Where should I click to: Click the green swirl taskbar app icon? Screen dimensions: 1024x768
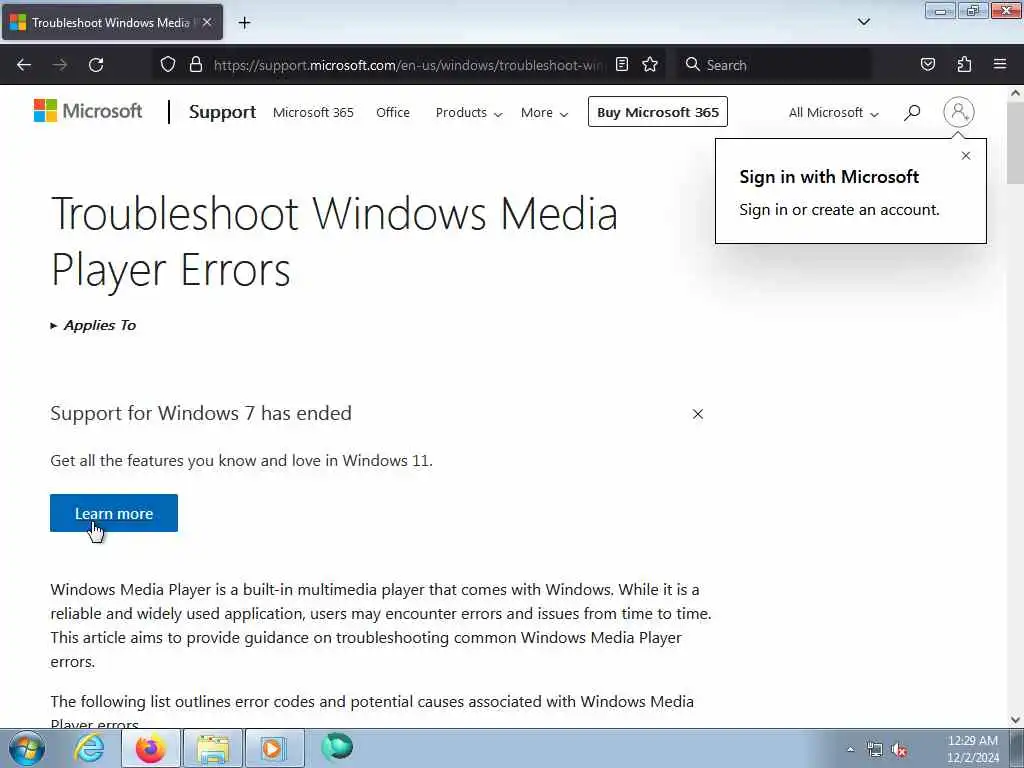pyautogui.click(x=337, y=748)
